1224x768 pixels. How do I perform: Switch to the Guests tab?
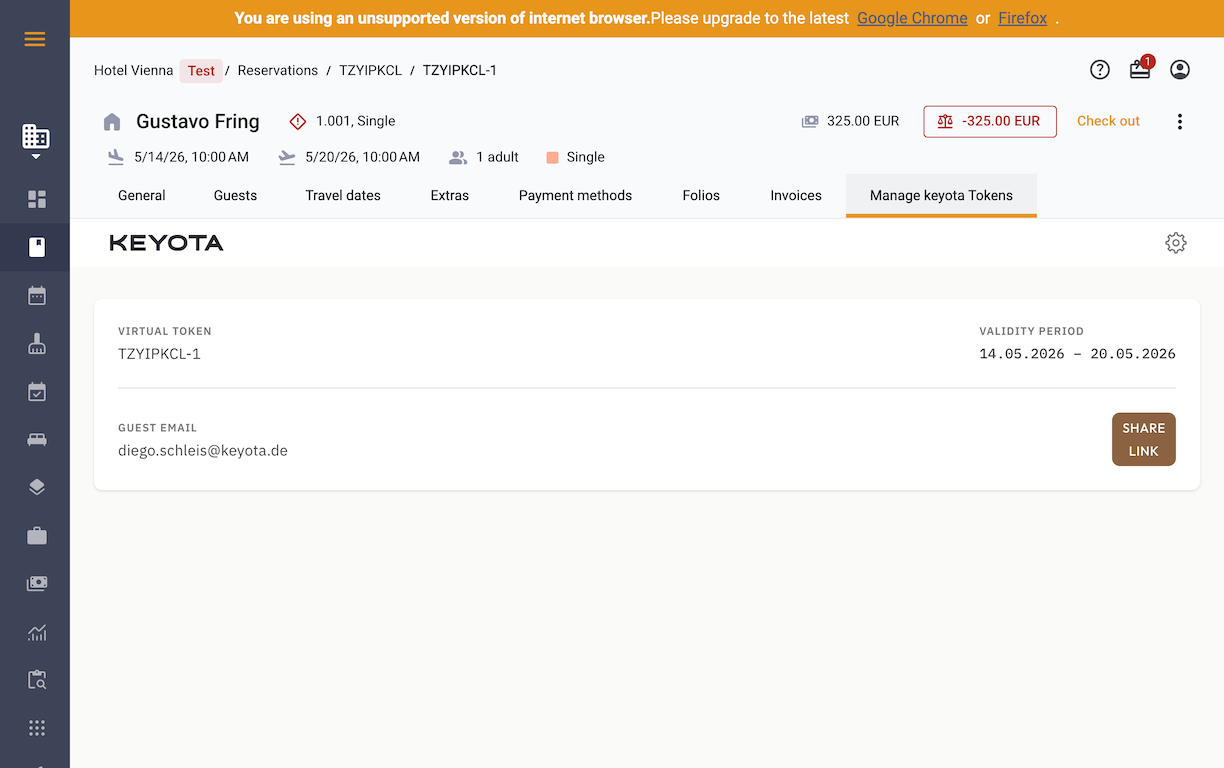pos(235,195)
